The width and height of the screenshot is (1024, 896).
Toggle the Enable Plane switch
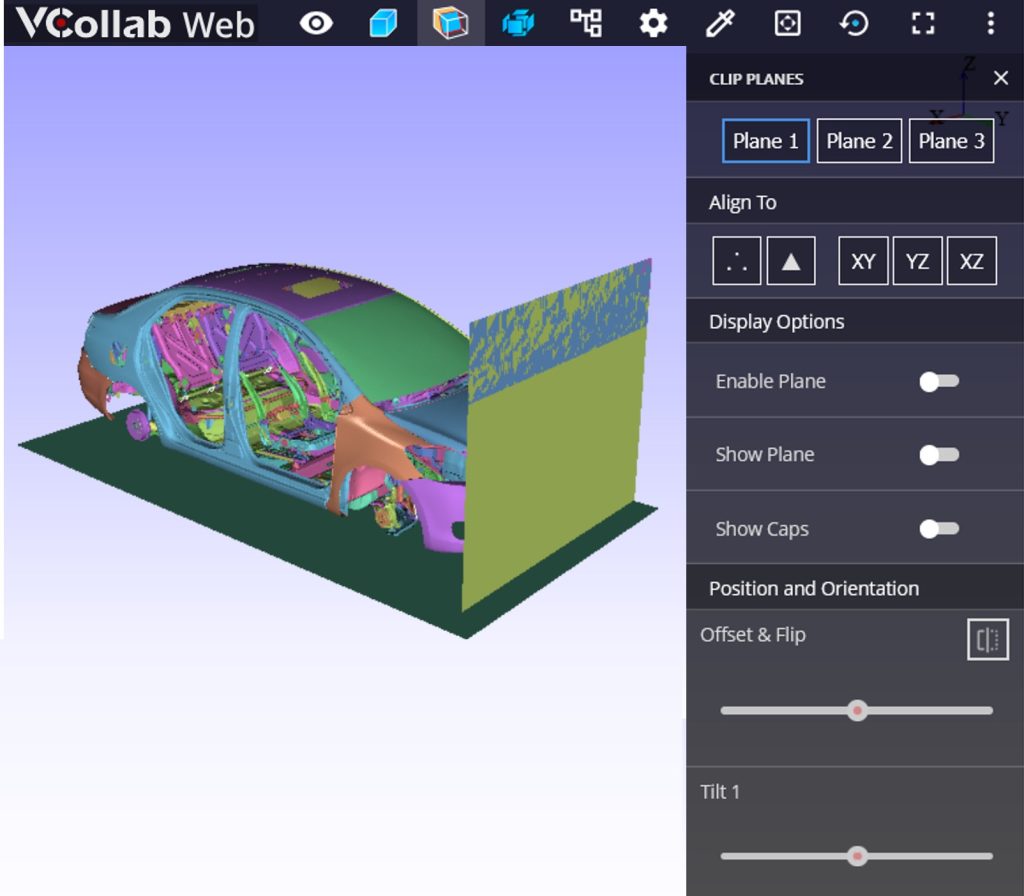coord(939,381)
